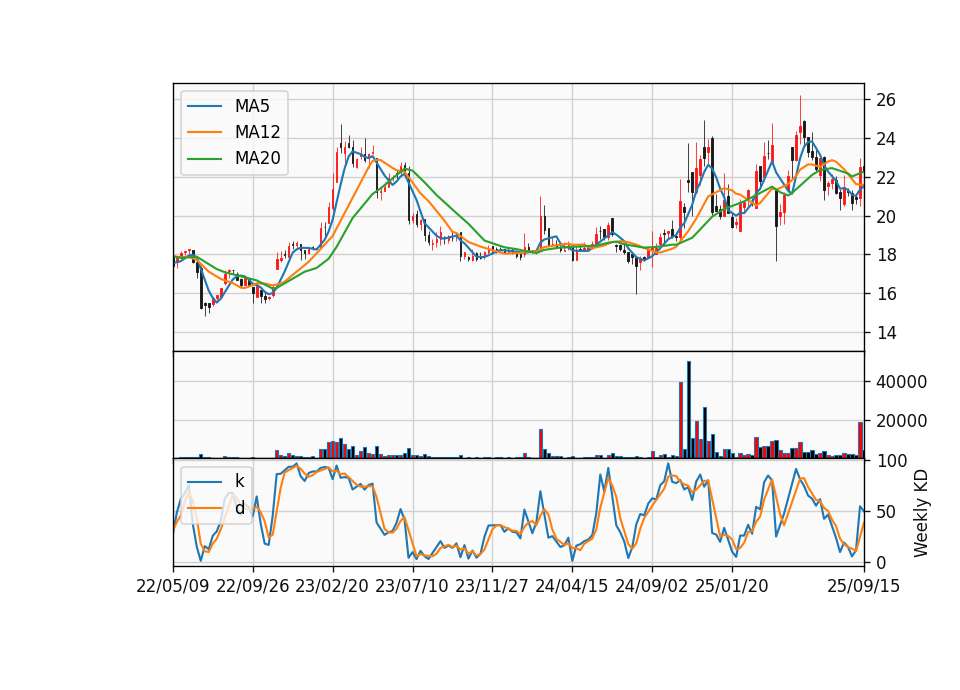960x690 pixels.
Task: Click the 25/09/15 date tick label
Action: tap(864, 586)
